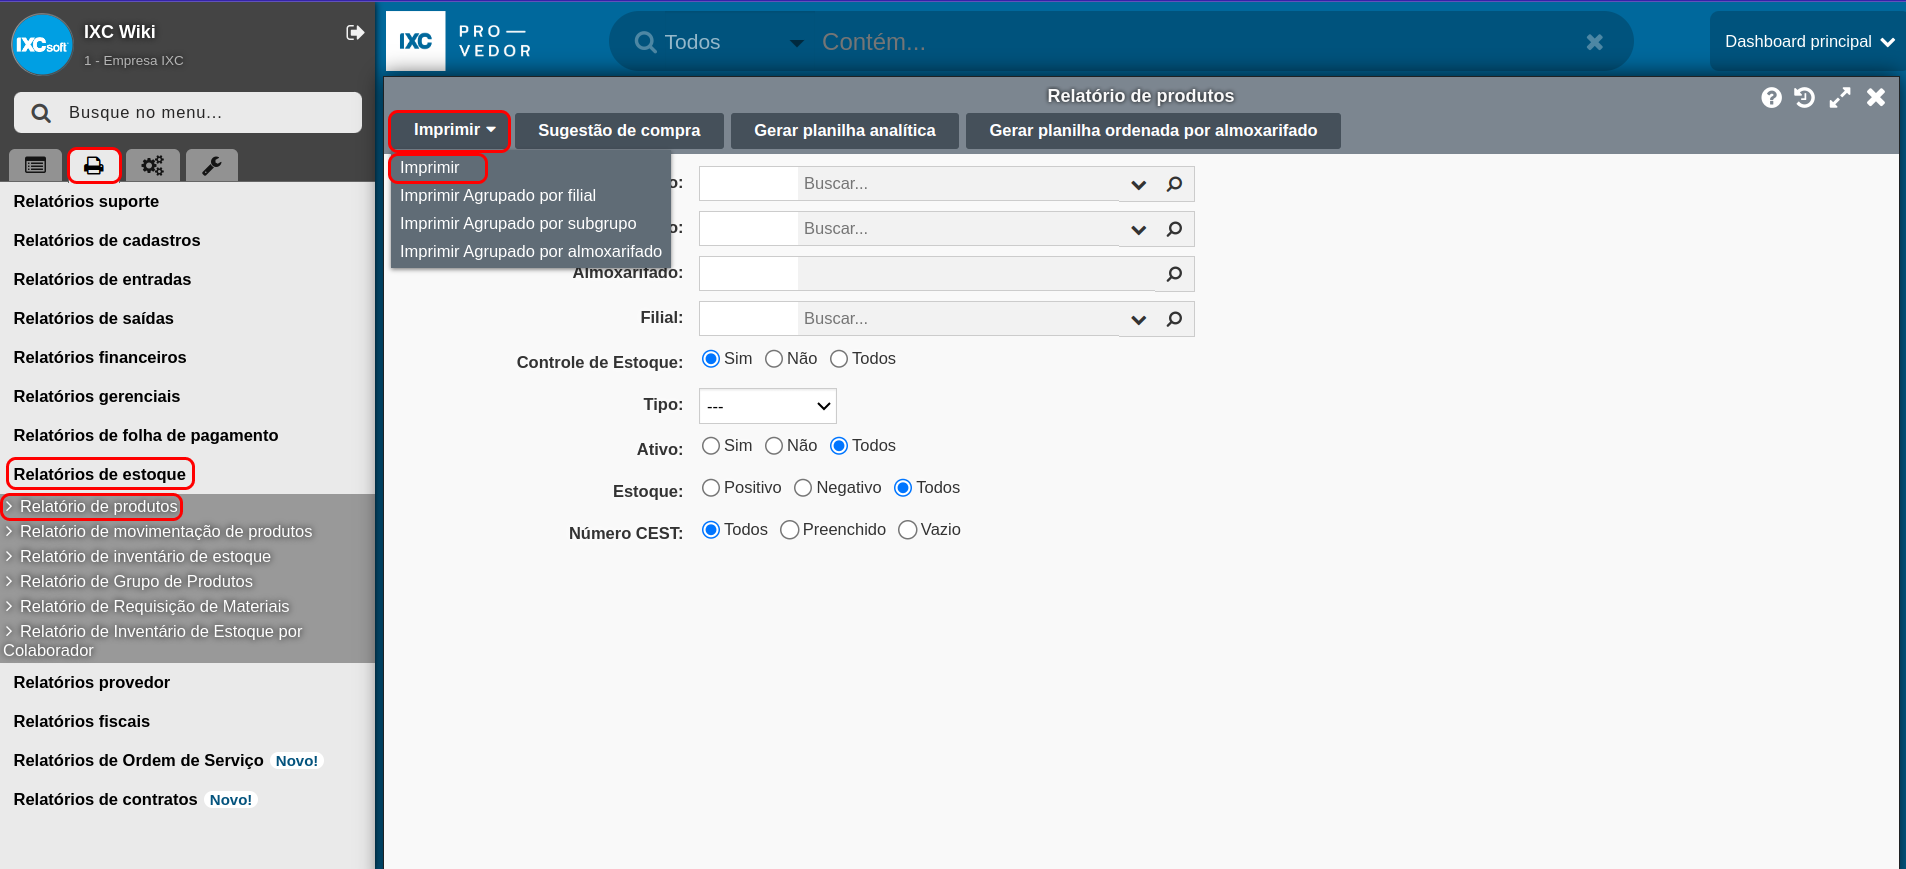Select Negativo for Estoque
This screenshot has width=1906, height=869.
click(x=803, y=488)
